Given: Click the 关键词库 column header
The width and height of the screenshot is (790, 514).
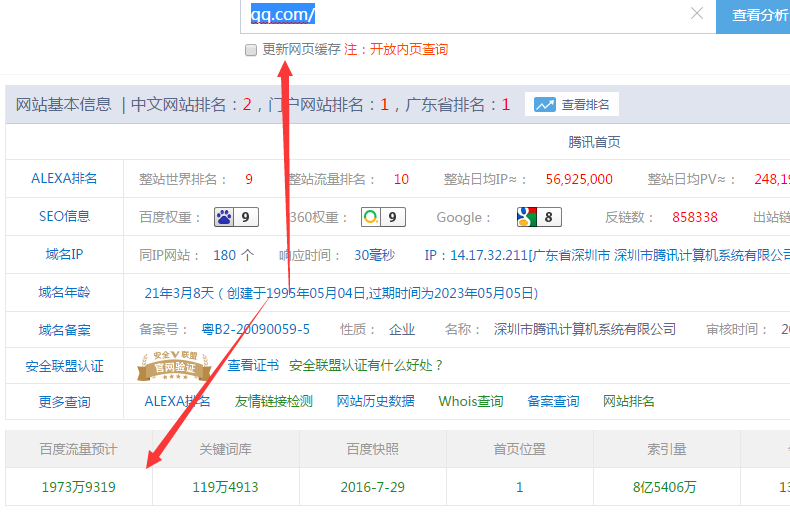Looking at the screenshot, I should (225, 449).
